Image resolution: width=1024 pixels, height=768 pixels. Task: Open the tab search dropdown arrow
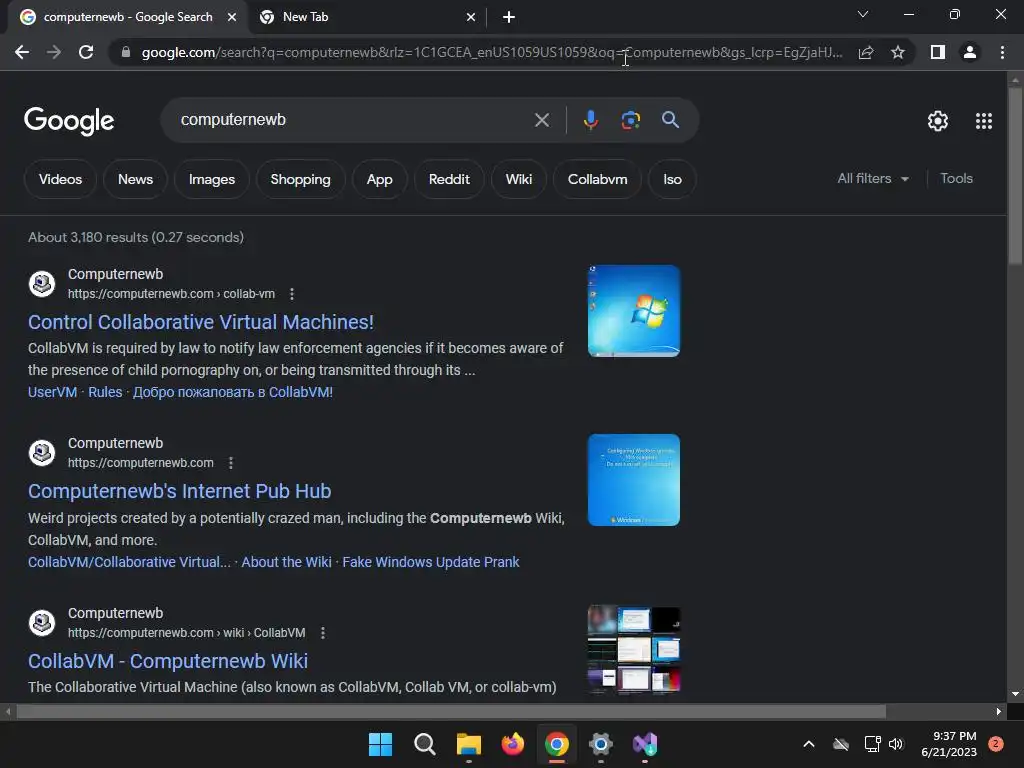click(863, 14)
